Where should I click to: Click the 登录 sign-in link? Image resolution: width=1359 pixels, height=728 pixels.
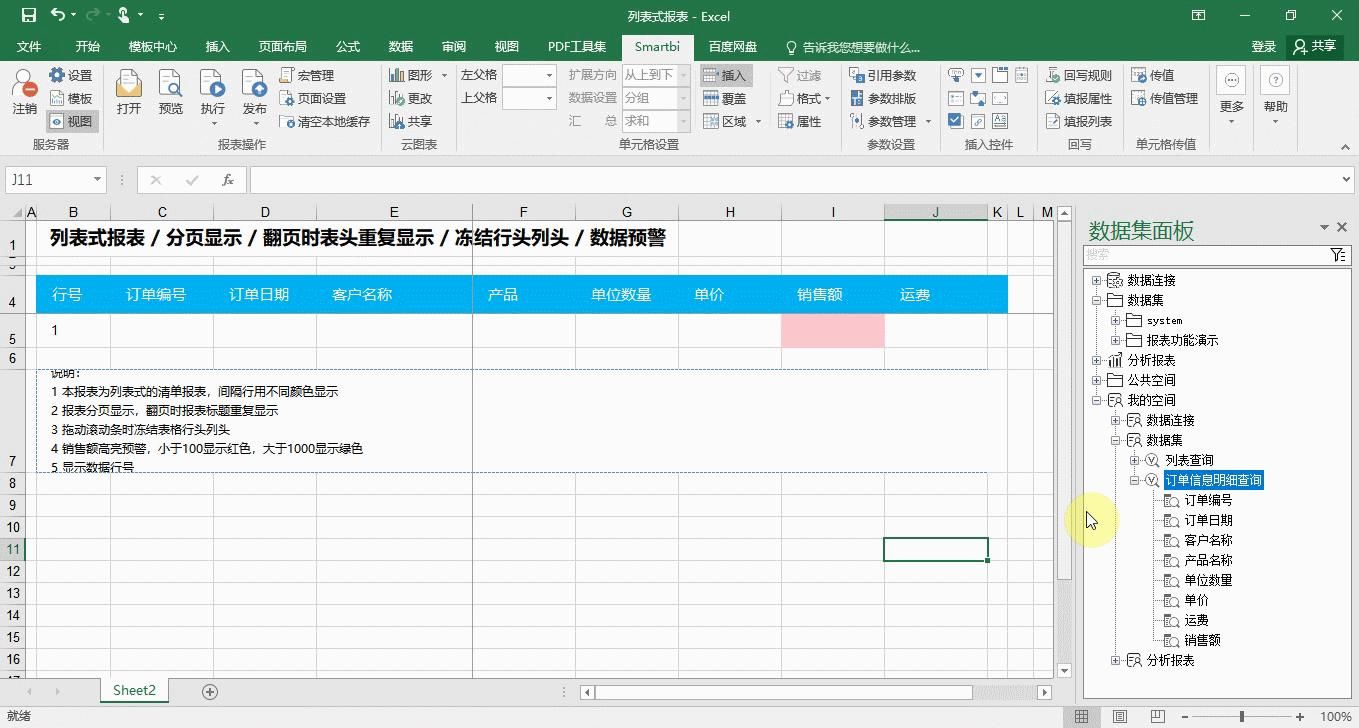[x=1263, y=47]
